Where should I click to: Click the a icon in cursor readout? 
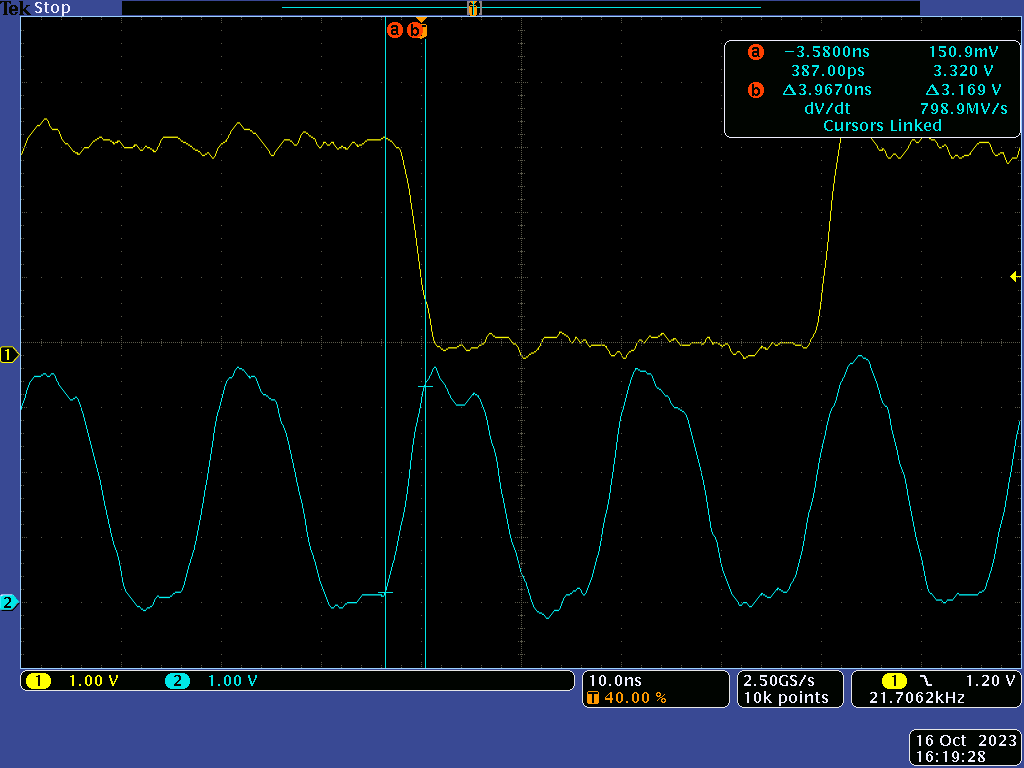756,52
